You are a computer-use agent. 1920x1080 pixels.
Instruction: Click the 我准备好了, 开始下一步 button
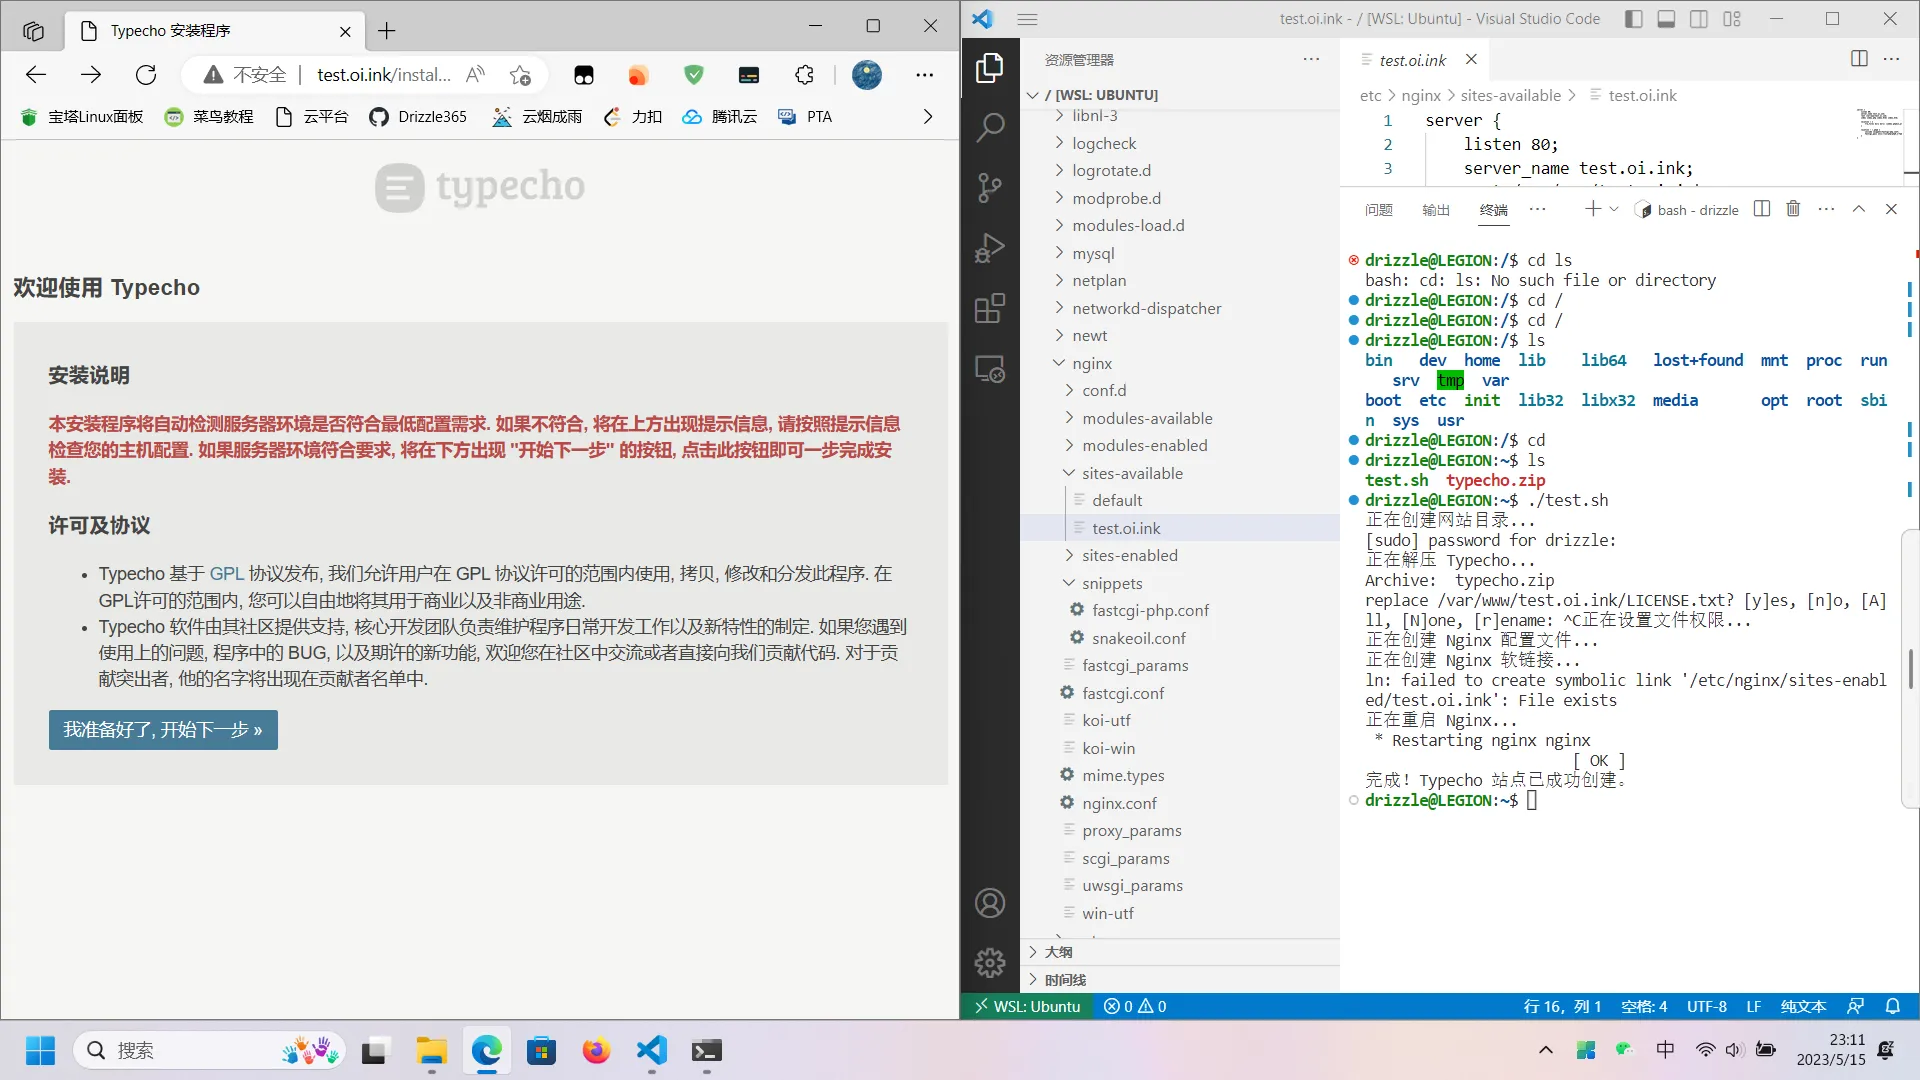[163, 730]
